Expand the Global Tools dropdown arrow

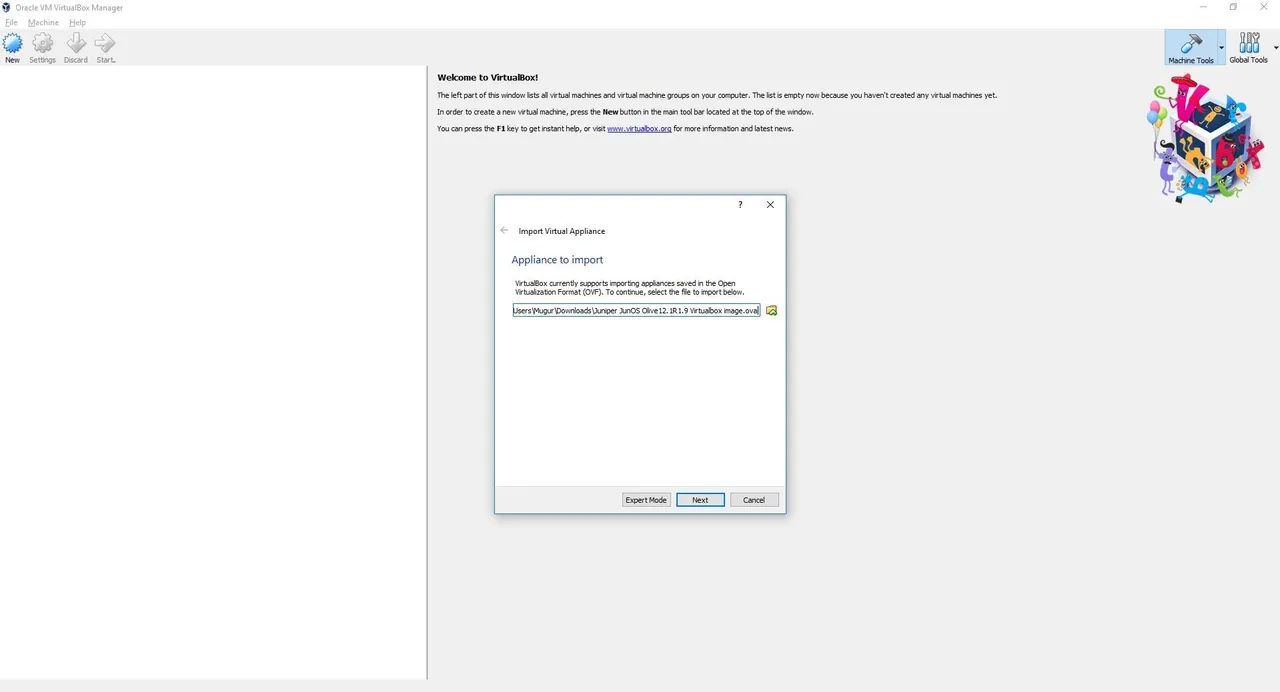point(1275,47)
